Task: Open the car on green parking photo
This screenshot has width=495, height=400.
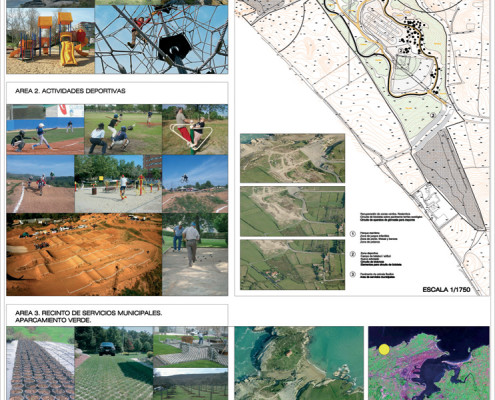Action: (x=114, y=363)
